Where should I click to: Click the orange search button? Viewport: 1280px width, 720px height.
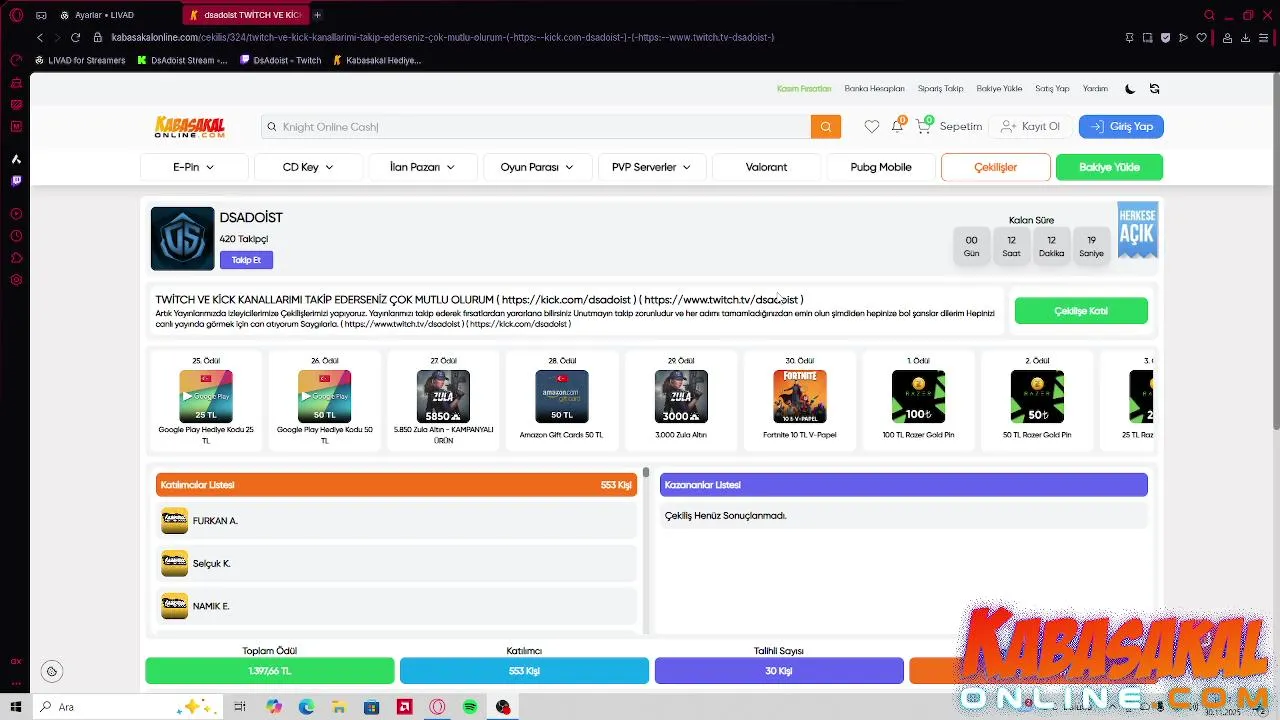[x=826, y=127]
